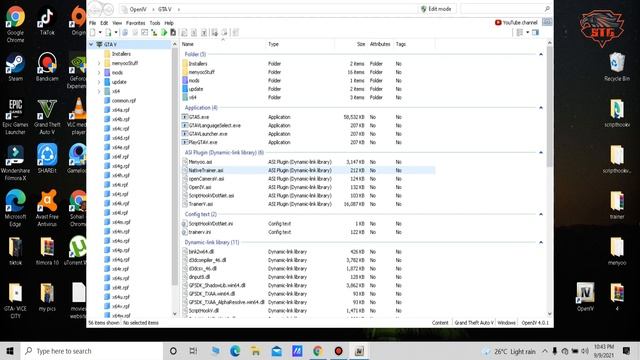Expand the menyooStuff tree node

point(99,63)
